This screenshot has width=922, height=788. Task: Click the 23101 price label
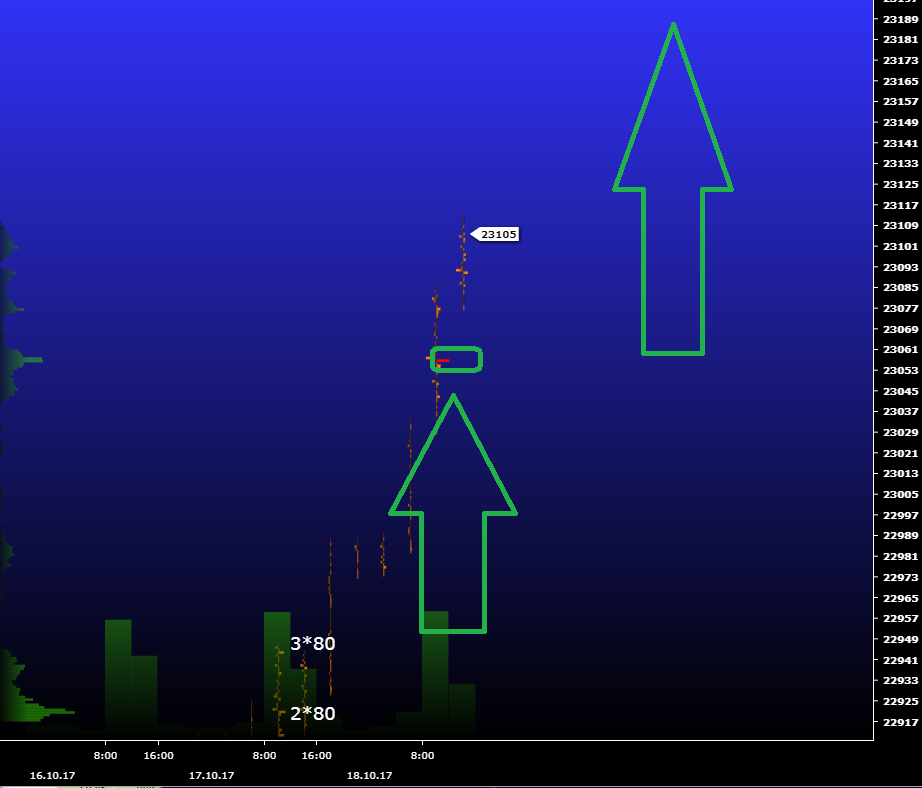pos(900,246)
